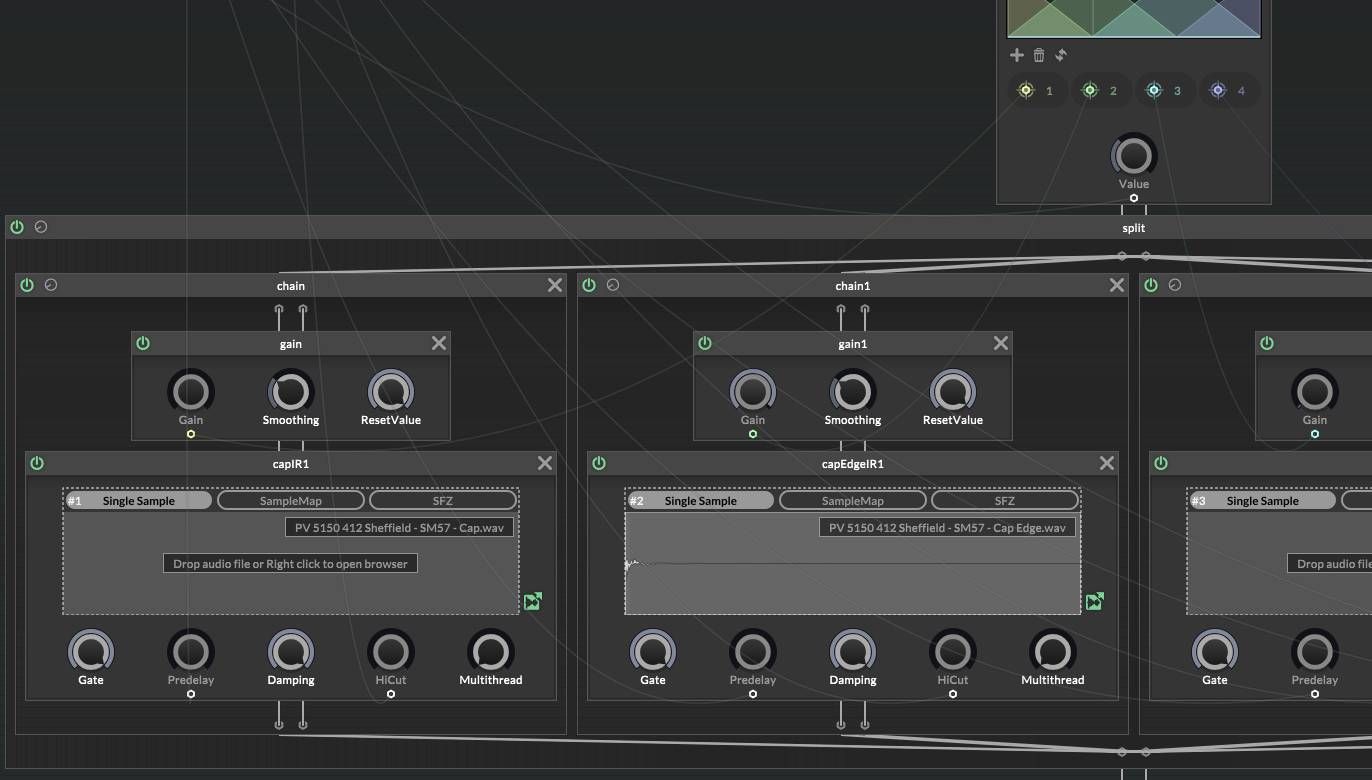Click the Damping knob in capEdgeIR1

[x=853, y=651]
